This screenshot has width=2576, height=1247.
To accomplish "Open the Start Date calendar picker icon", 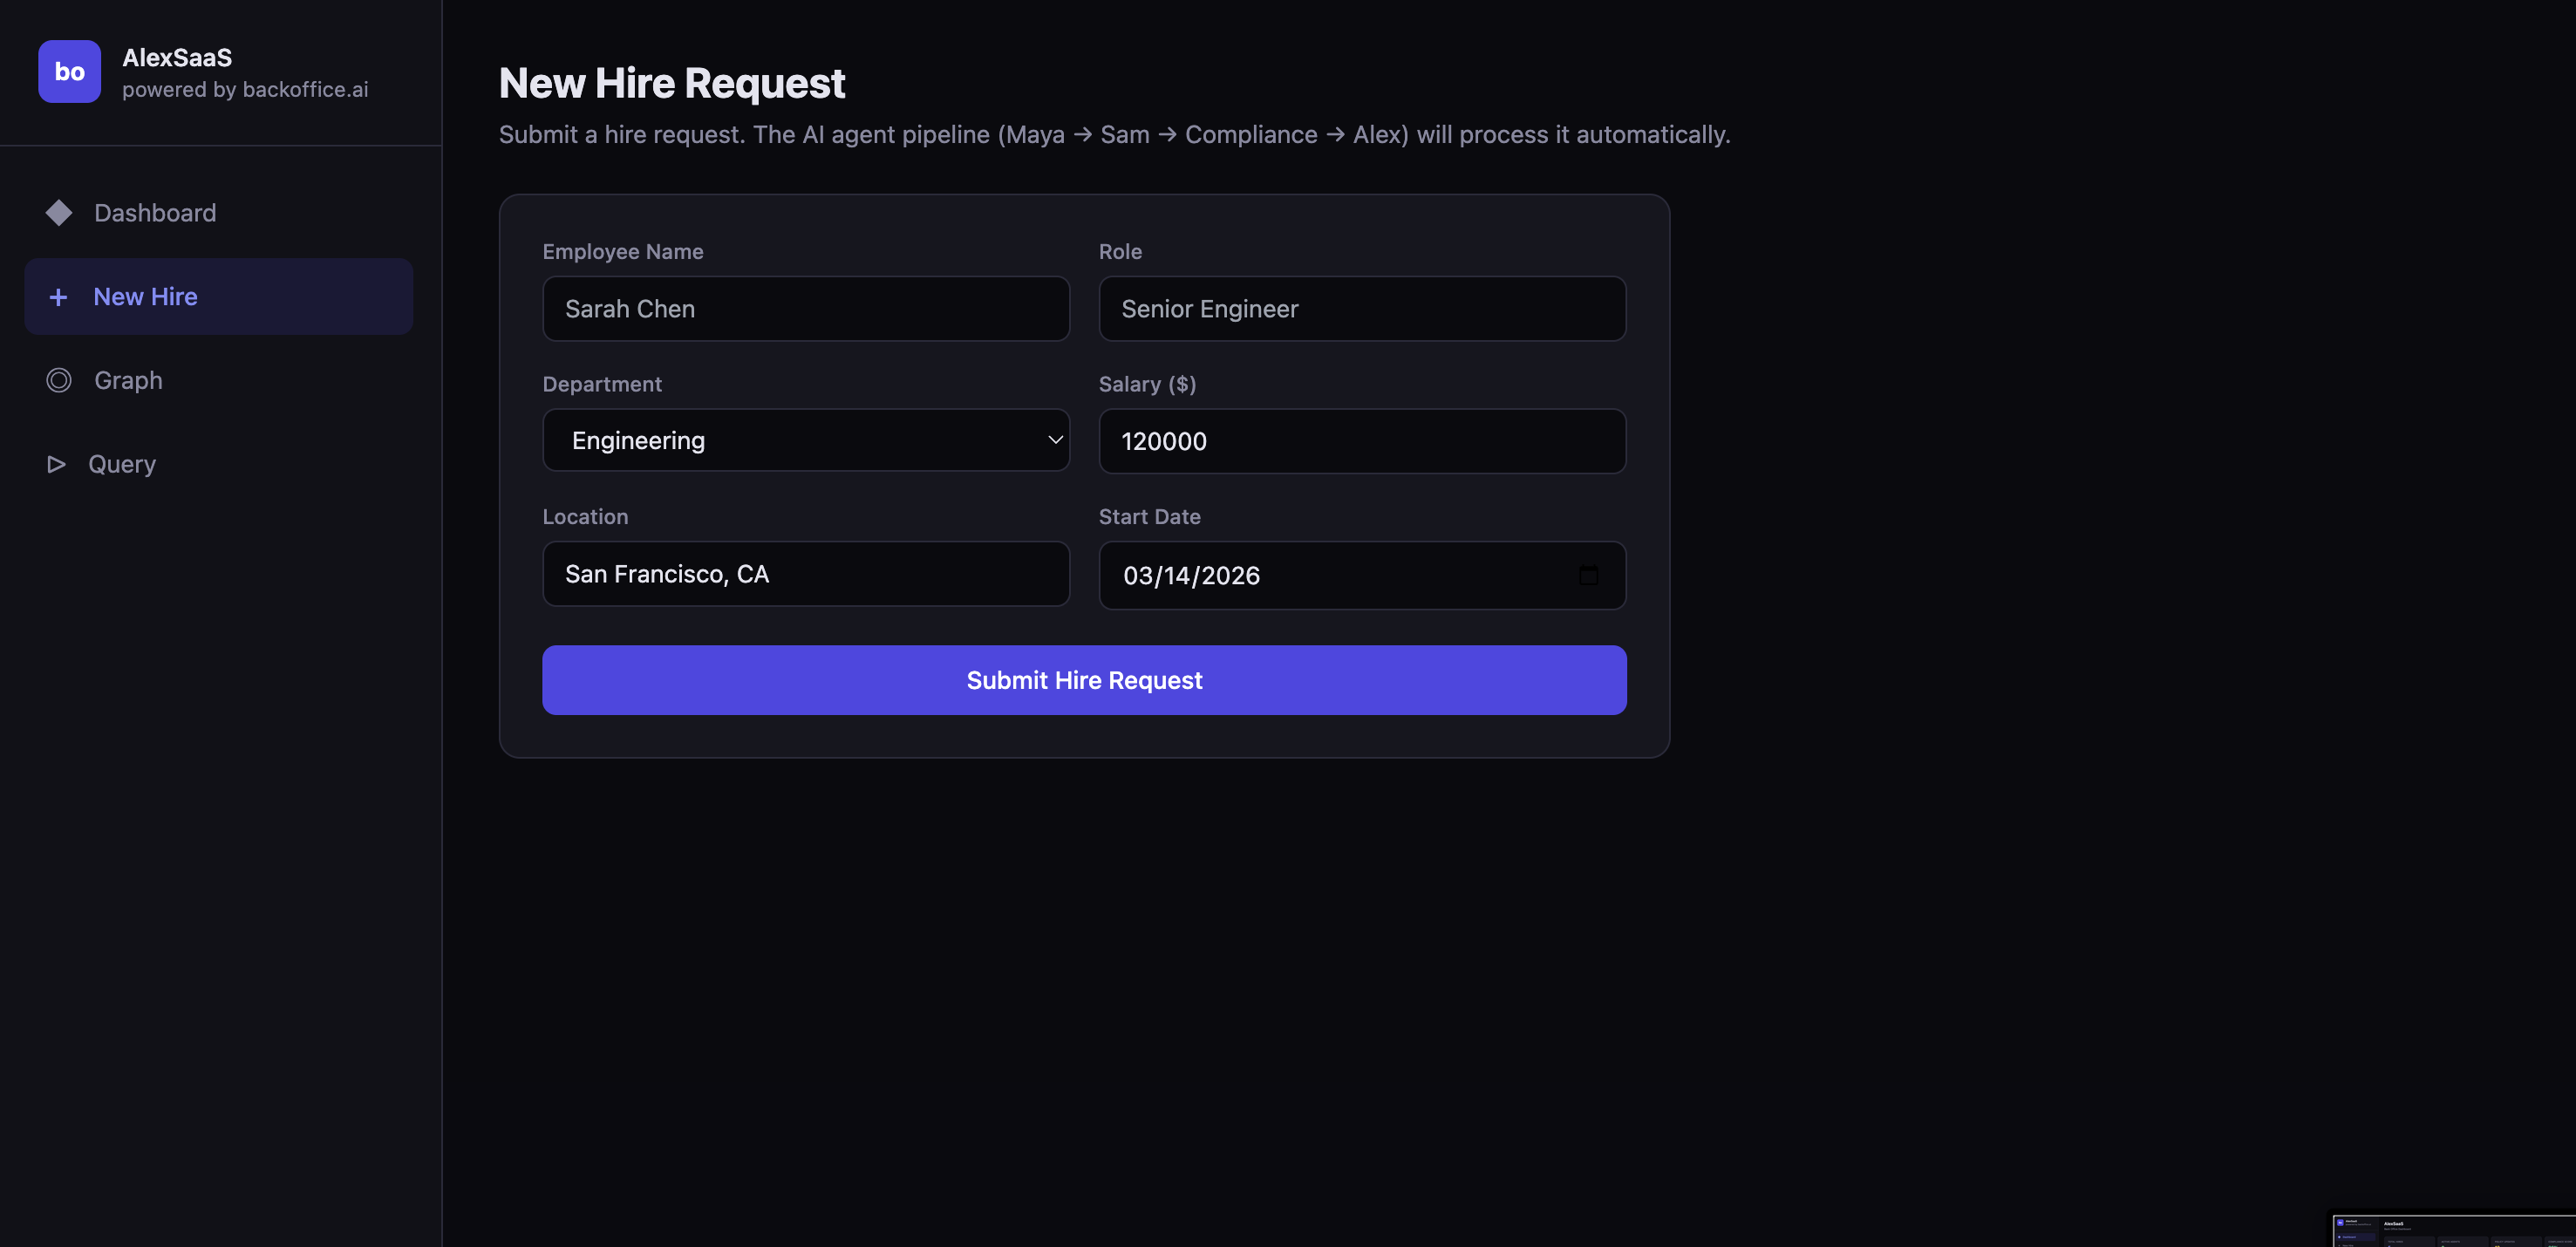I will pos(1588,575).
